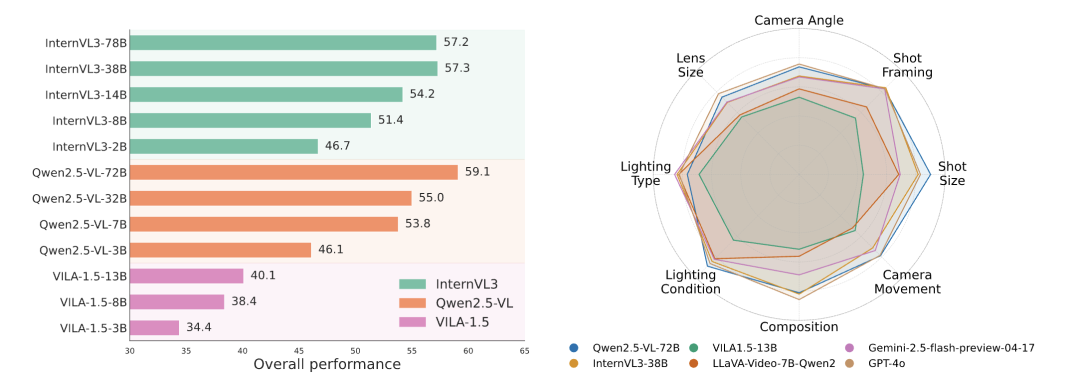Click the Shot Size radar label
This screenshot has width=1080, height=380.
pos(952,173)
